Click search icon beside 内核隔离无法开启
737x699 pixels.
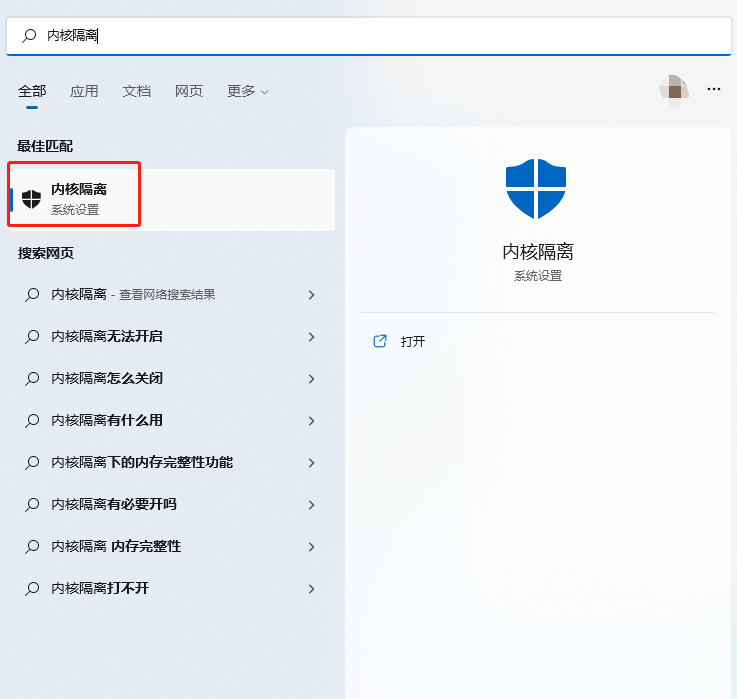32,337
